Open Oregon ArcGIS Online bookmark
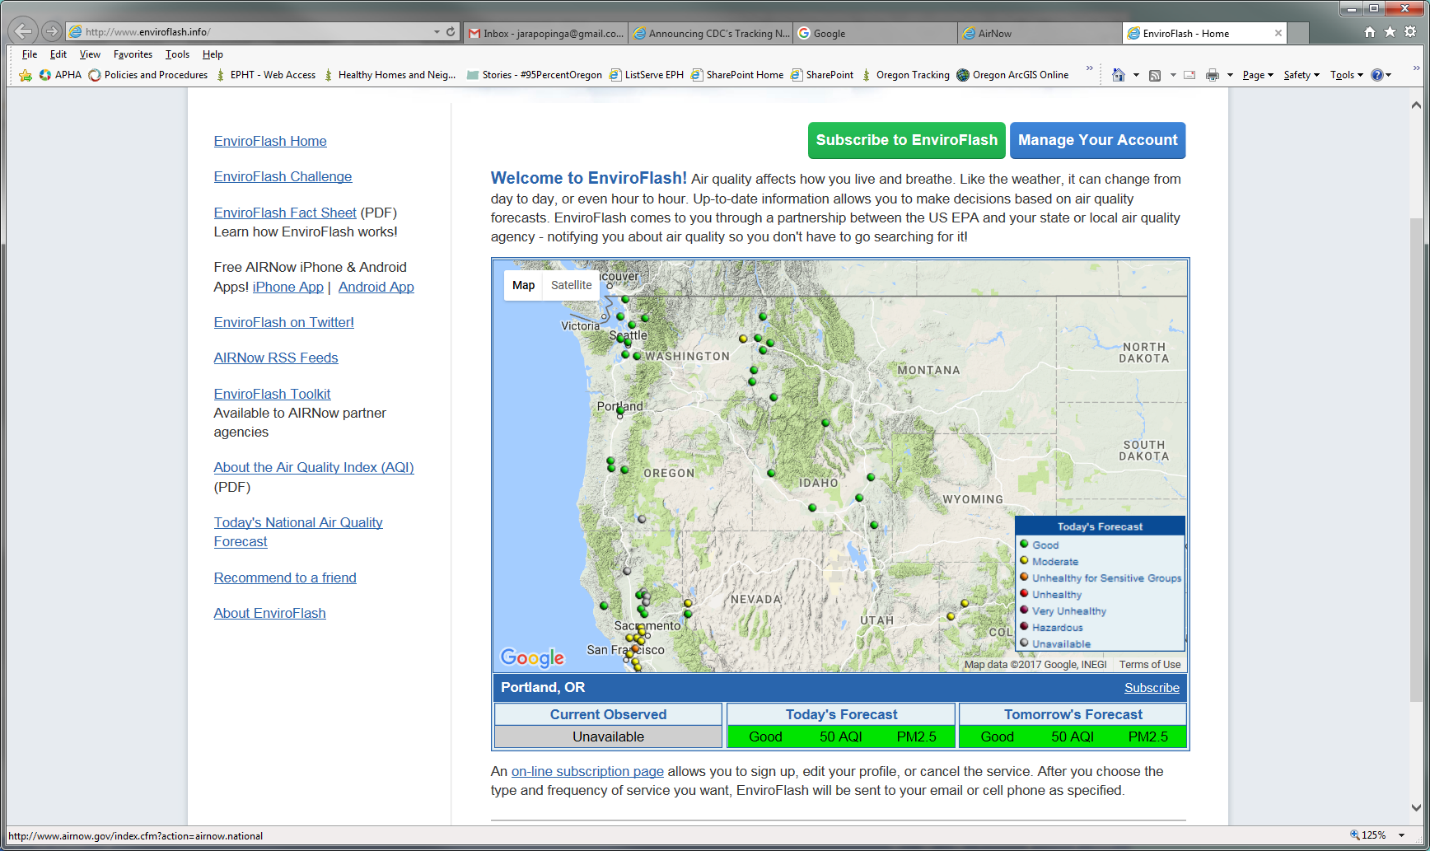 coord(1012,75)
